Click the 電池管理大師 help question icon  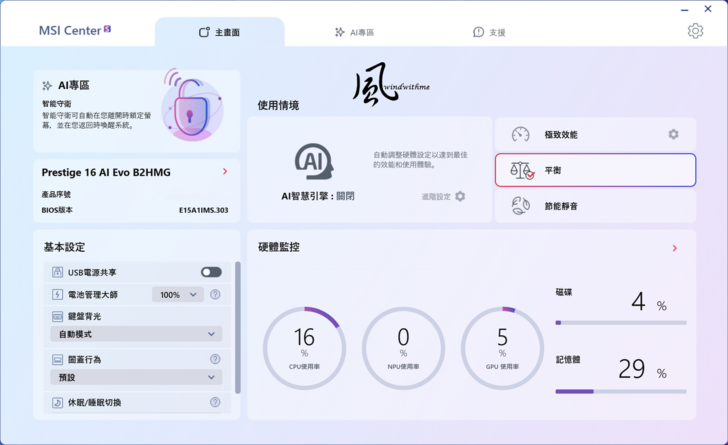(x=215, y=294)
